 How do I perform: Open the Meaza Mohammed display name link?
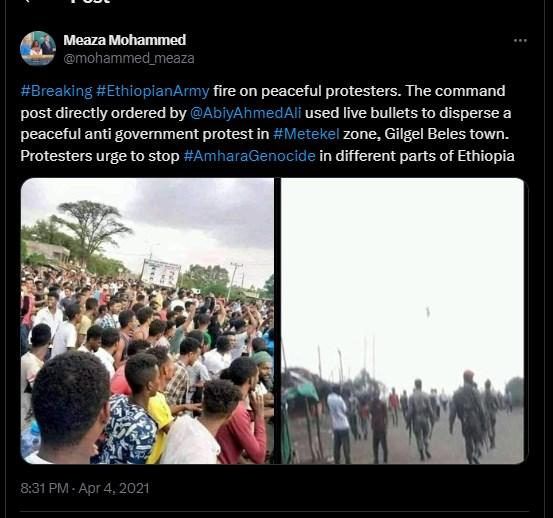pyautogui.click(x=124, y=40)
